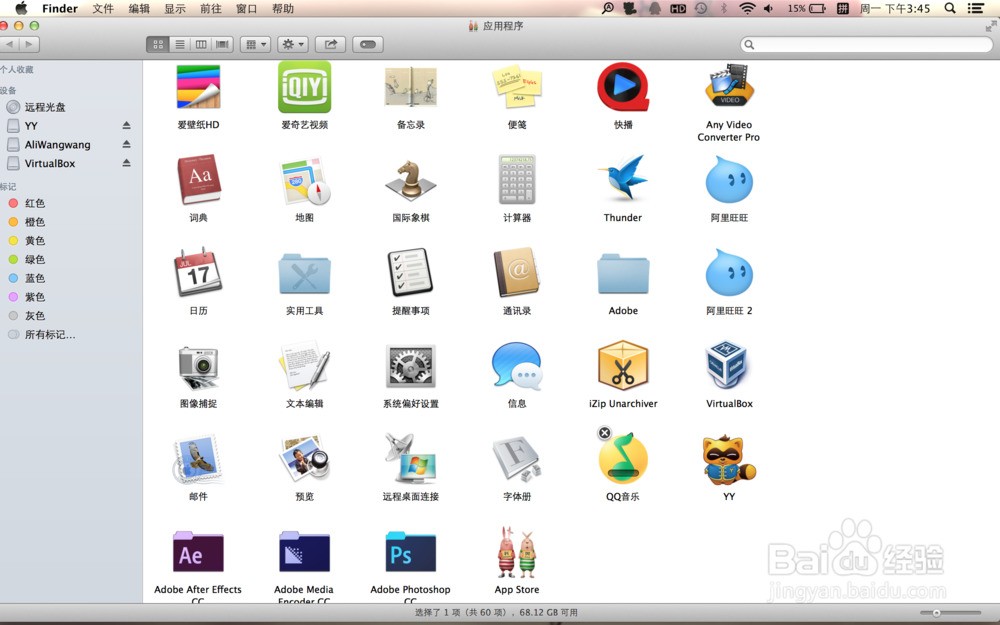Select the 字体册 font book icon
1000x625 pixels.
click(517, 459)
